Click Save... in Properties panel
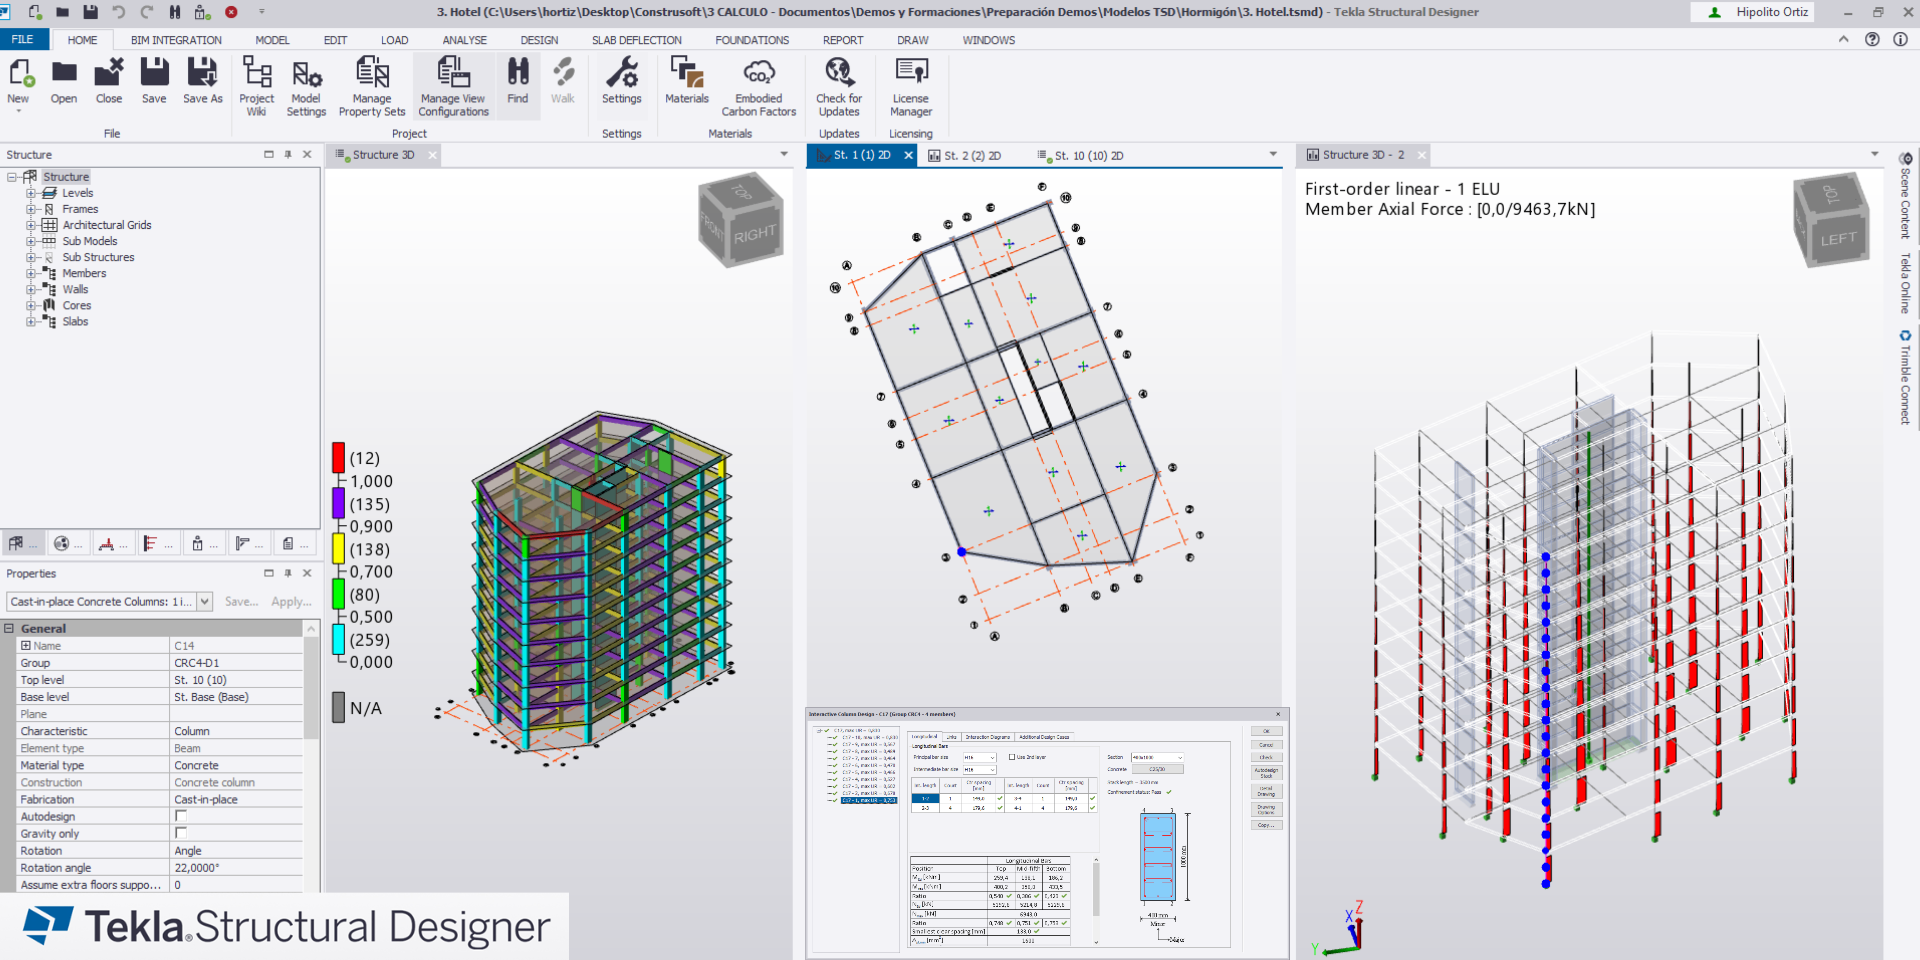The height and width of the screenshot is (960, 1920). point(241,601)
